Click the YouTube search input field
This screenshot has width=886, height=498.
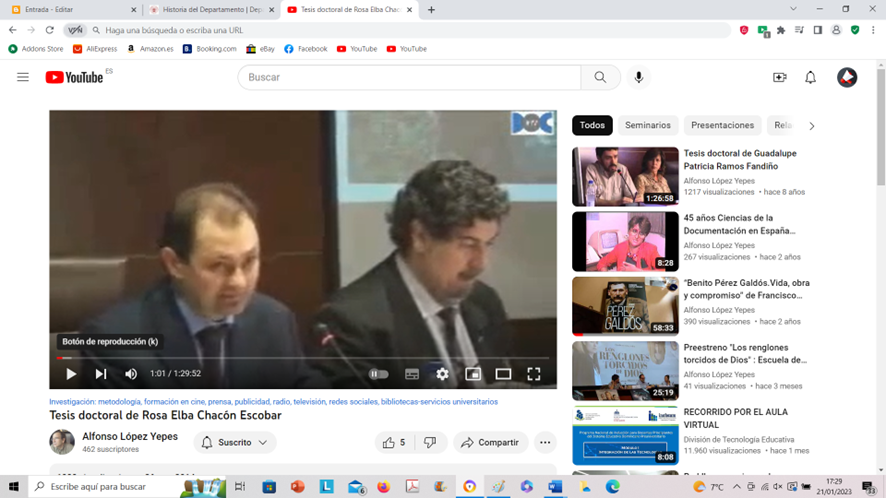point(409,77)
